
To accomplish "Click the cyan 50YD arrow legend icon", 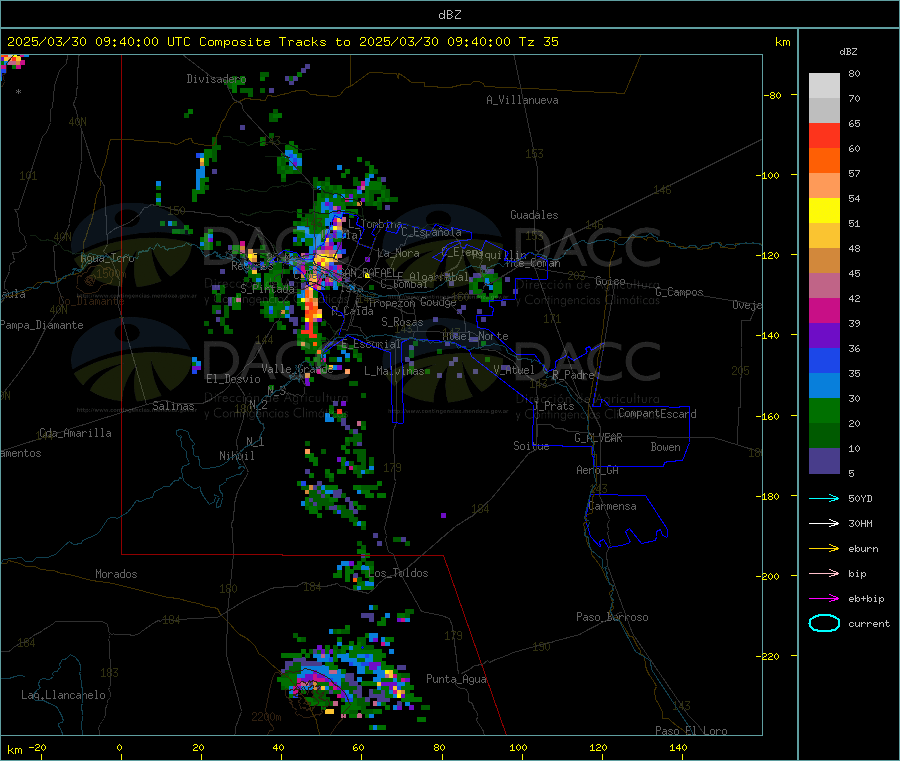I will coord(824,498).
